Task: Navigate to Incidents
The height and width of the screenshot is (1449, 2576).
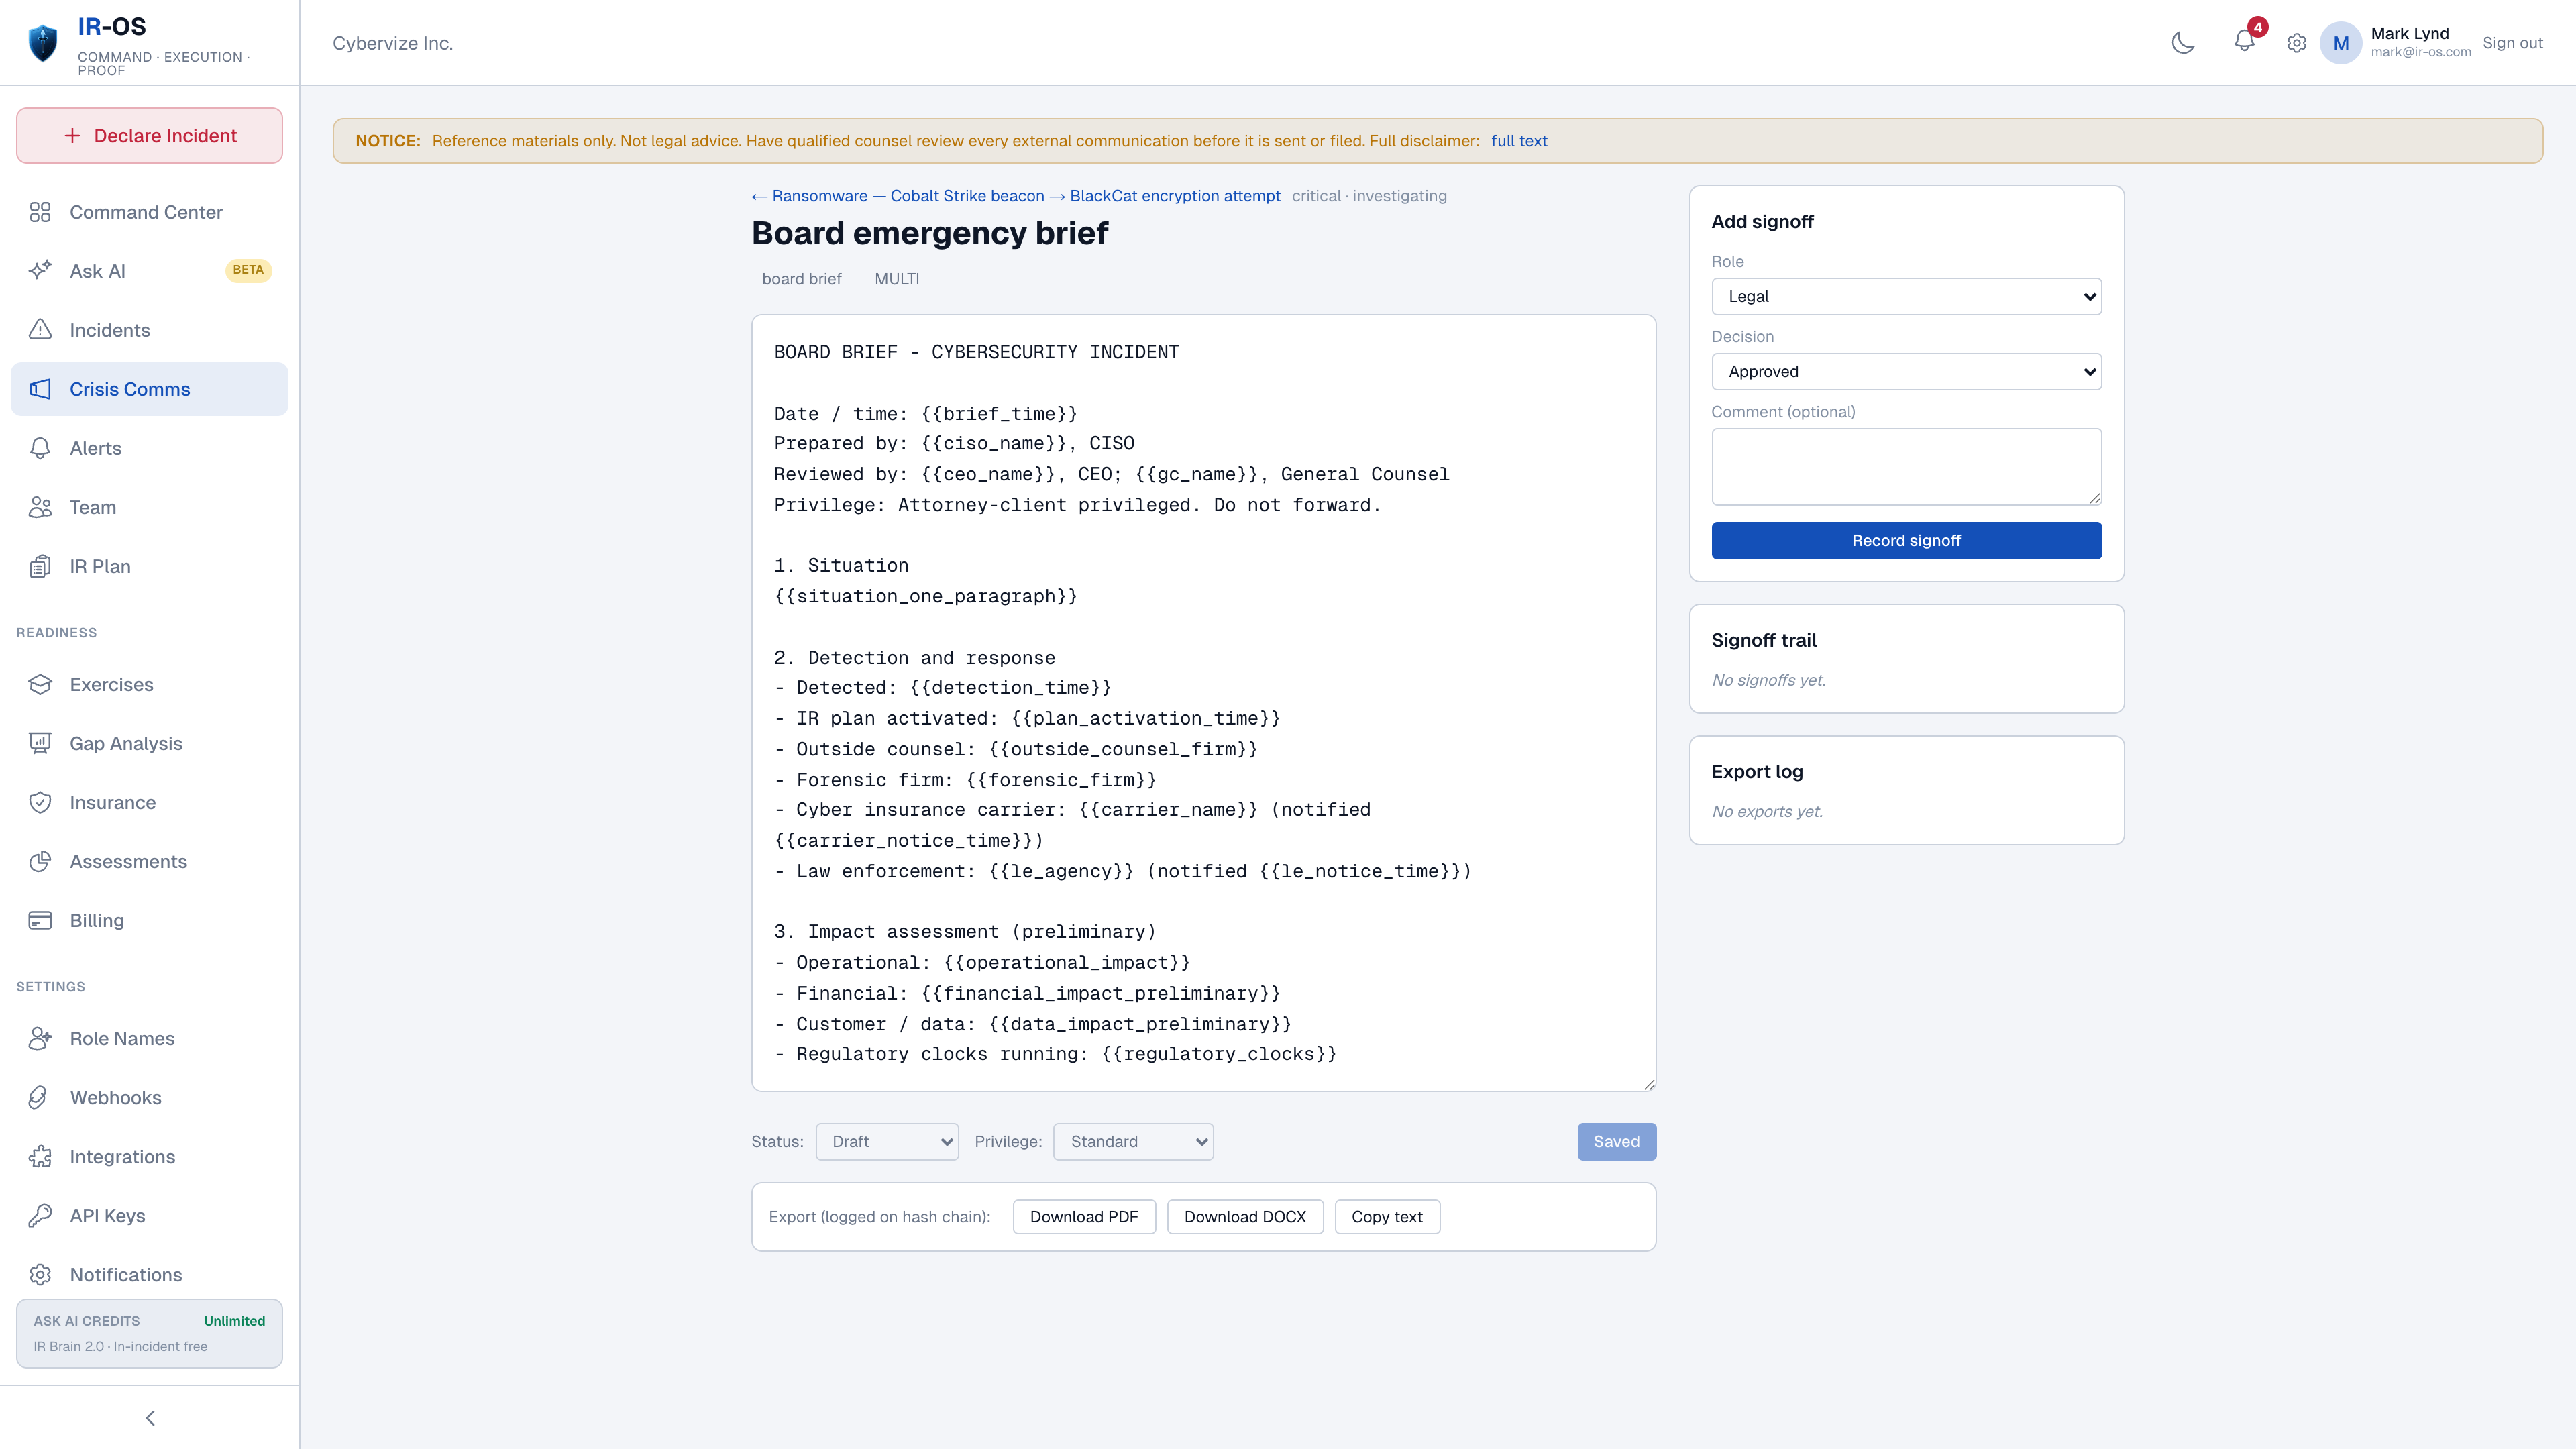Action: (x=149, y=330)
